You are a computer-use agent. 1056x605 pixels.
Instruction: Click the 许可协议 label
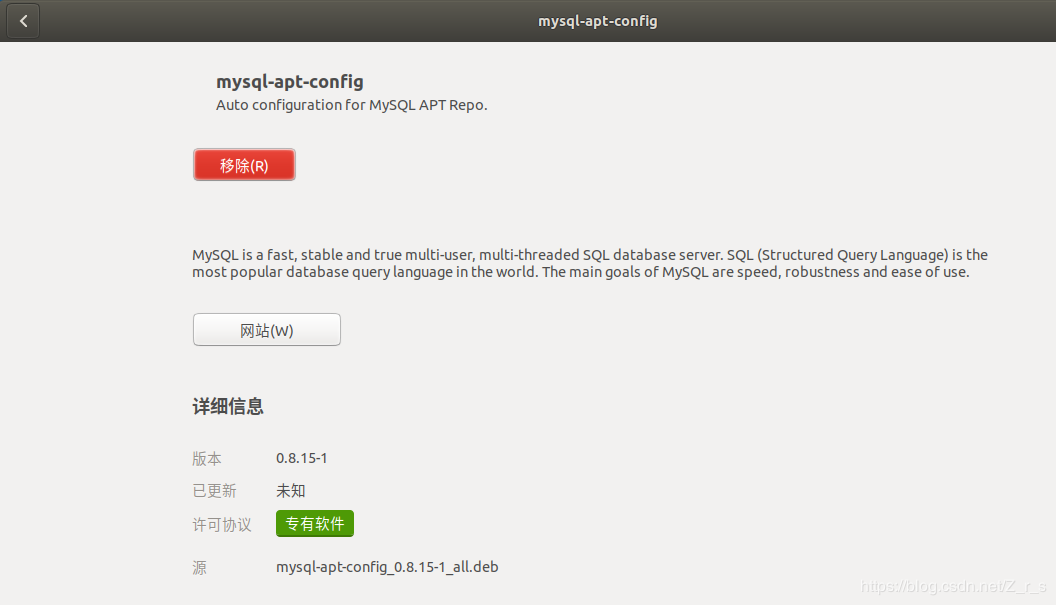point(222,525)
